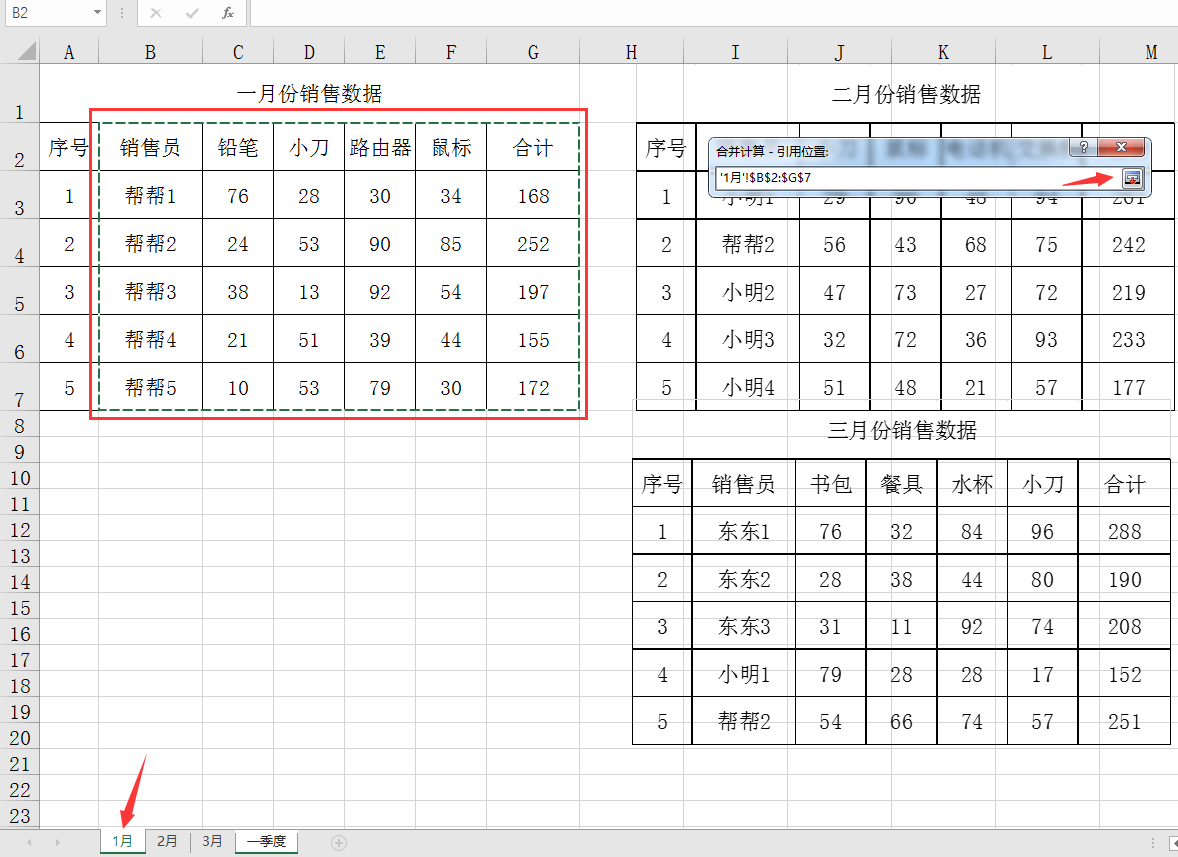Image resolution: width=1178 pixels, height=857 pixels.
Task: Select the March total 208
Action: [x=1125, y=626]
